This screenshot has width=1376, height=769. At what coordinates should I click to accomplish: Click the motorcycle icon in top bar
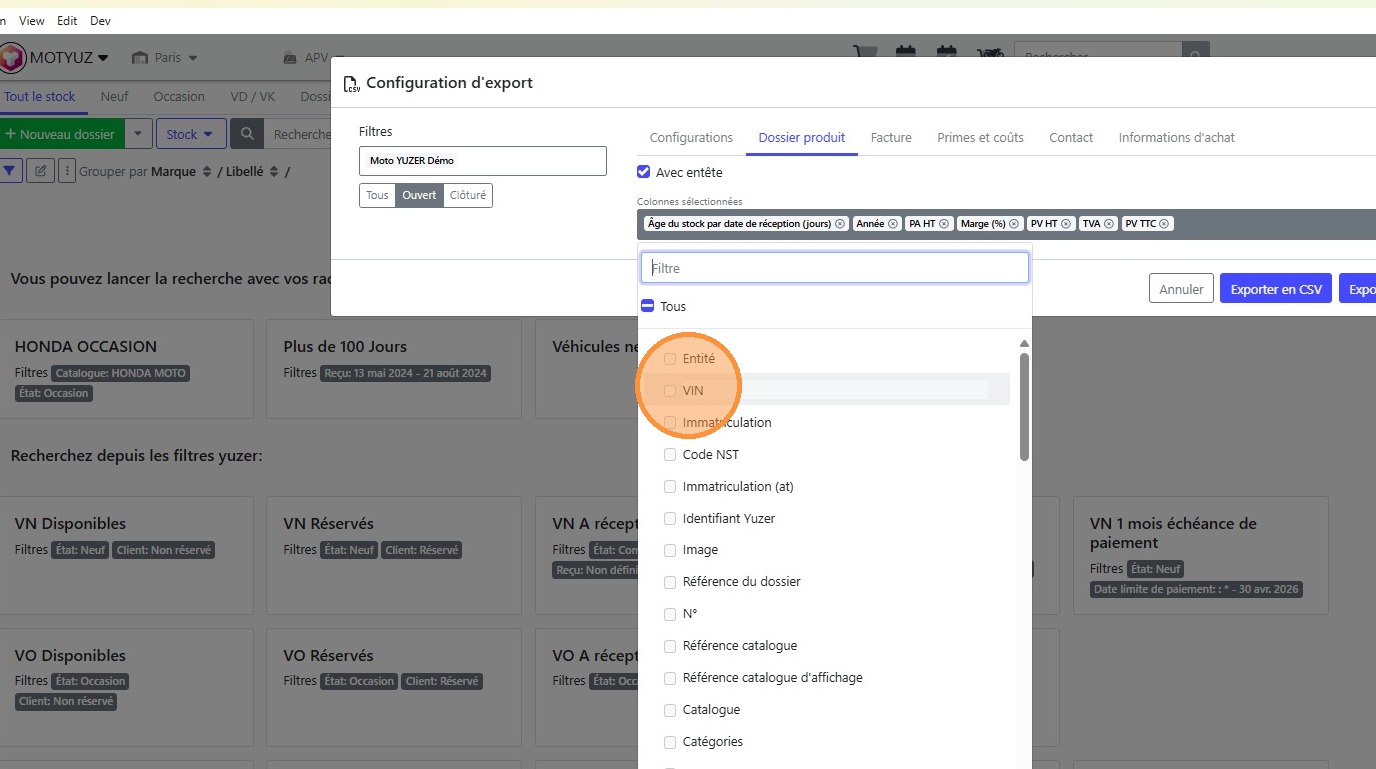pos(989,52)
